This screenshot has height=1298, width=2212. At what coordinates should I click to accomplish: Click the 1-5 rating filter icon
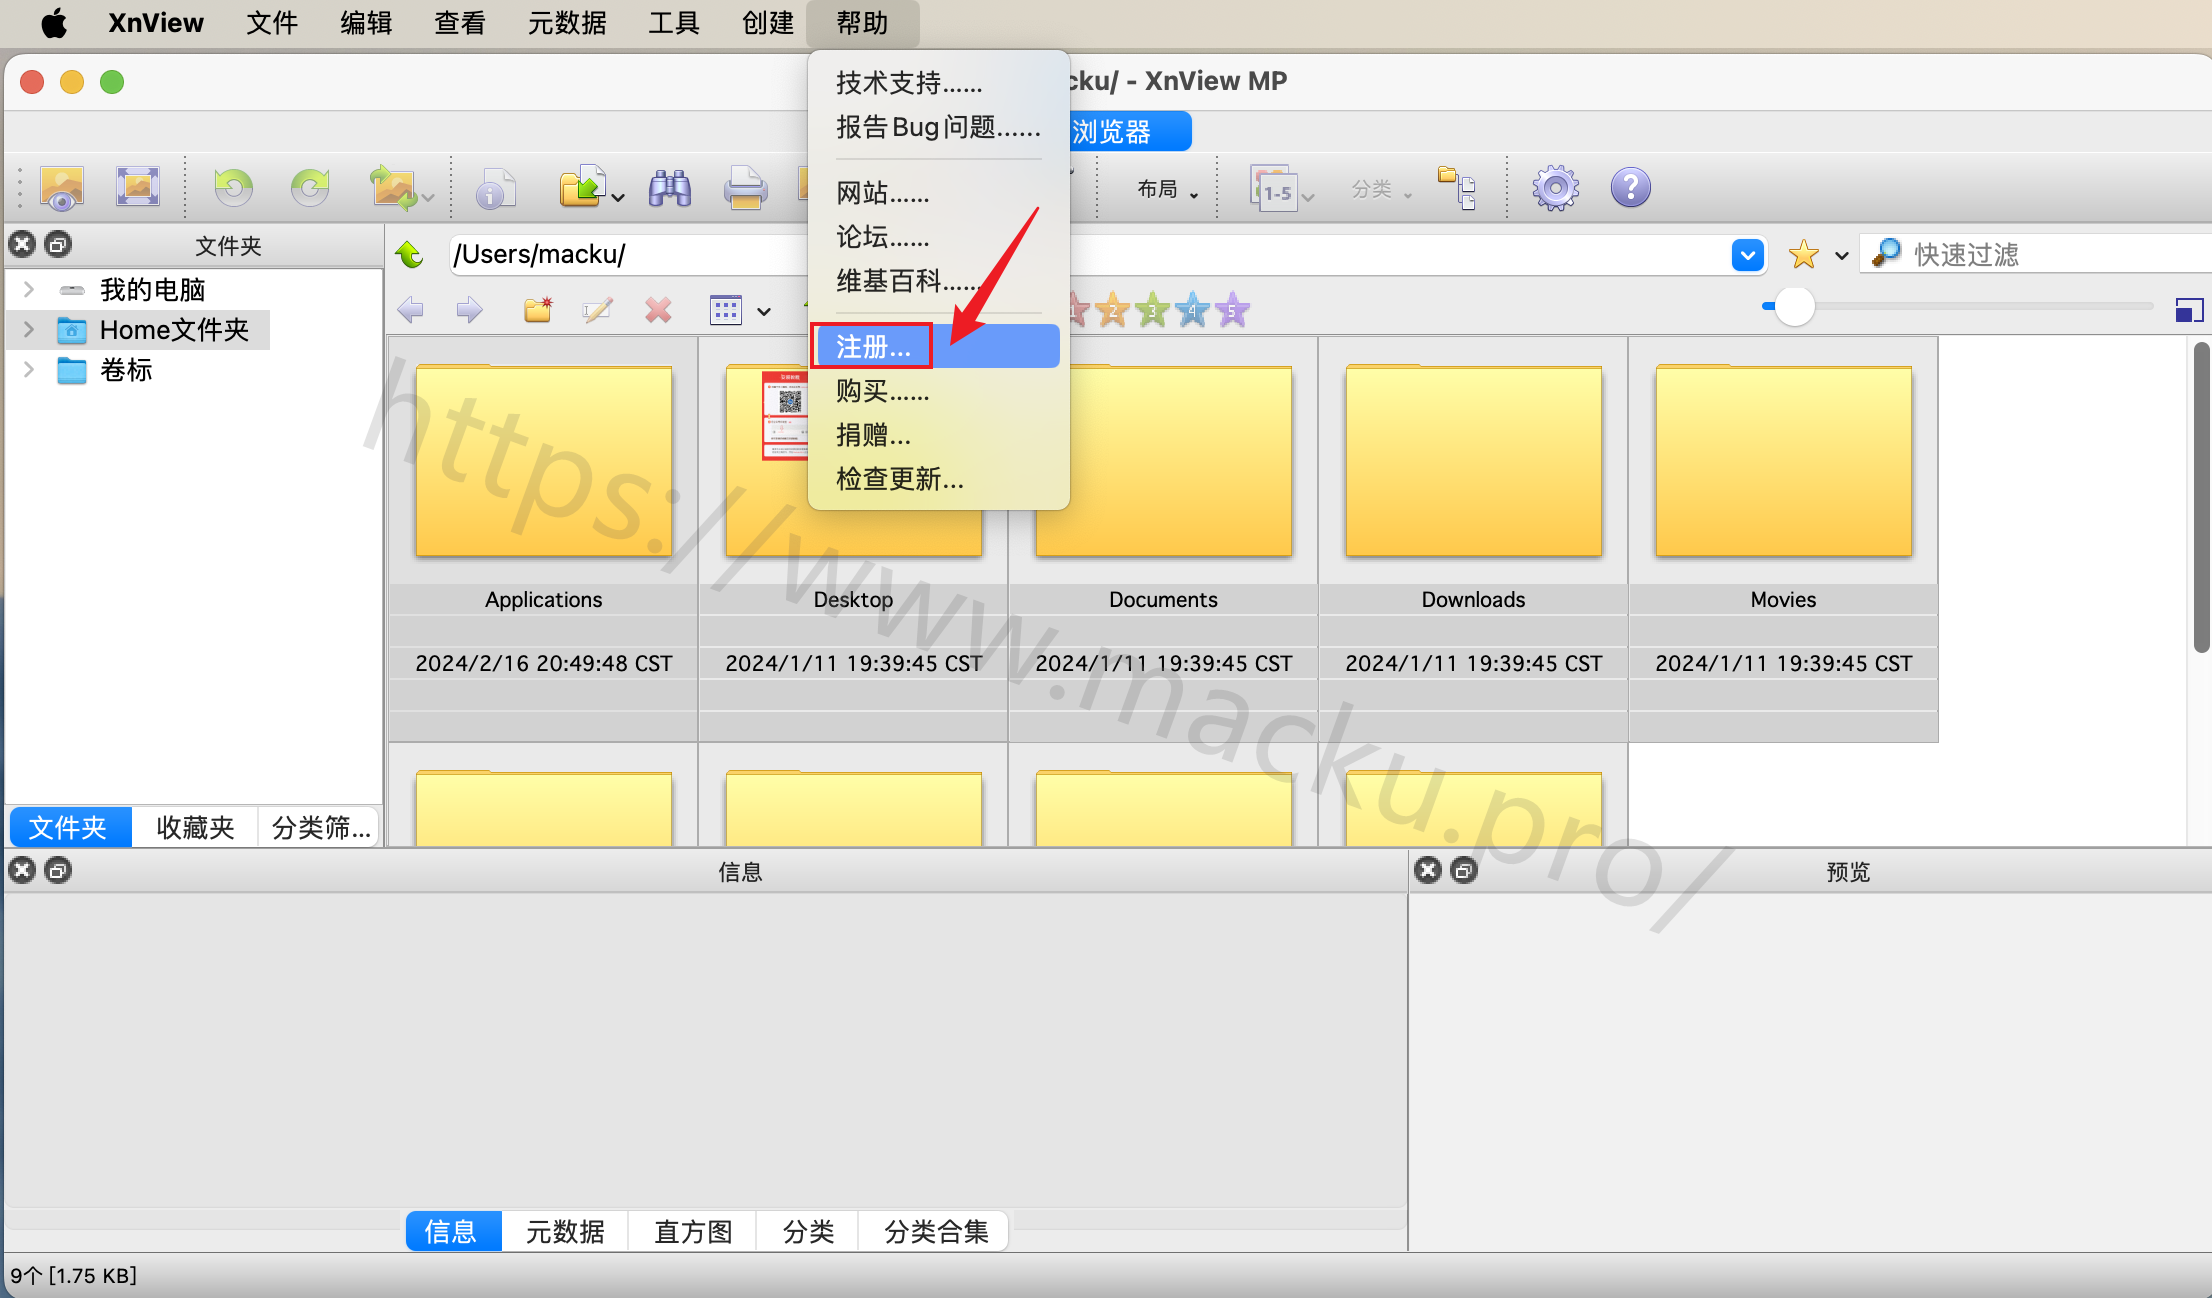[x=1274, y=188]
